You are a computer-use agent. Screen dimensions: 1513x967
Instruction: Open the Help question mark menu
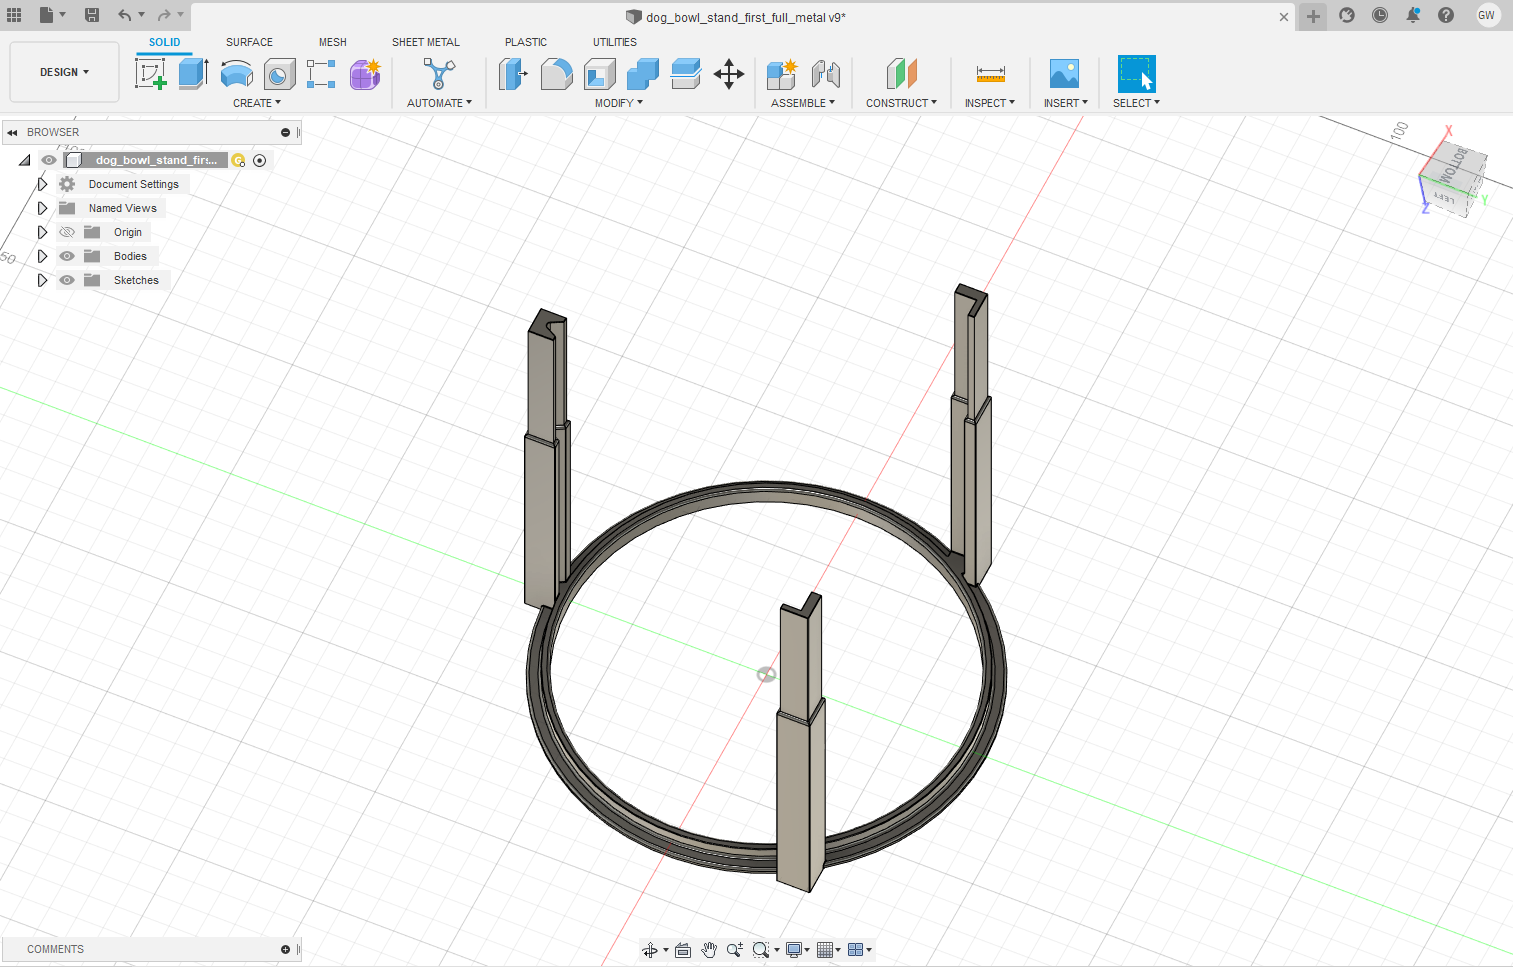(1446, 15)
